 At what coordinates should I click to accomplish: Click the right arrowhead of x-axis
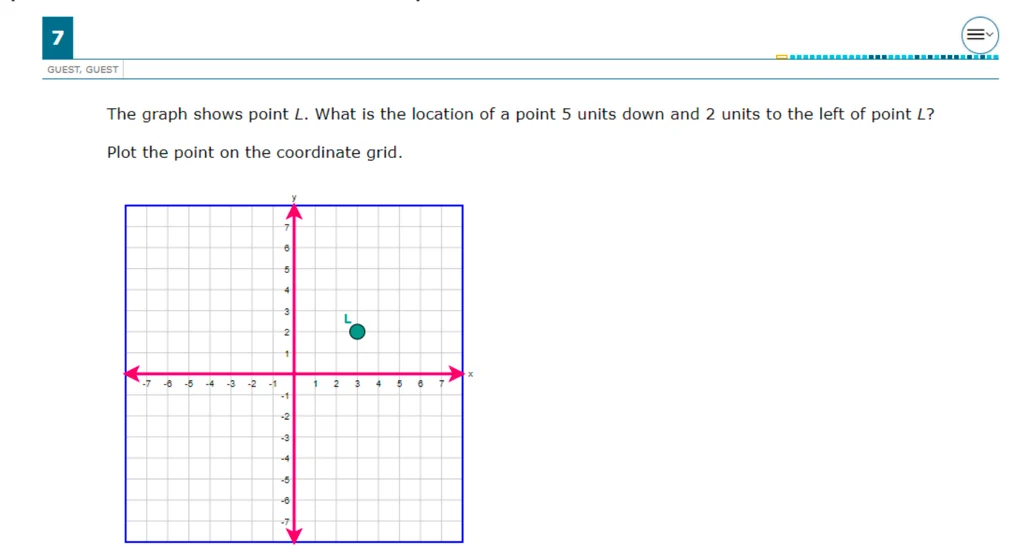457,374
